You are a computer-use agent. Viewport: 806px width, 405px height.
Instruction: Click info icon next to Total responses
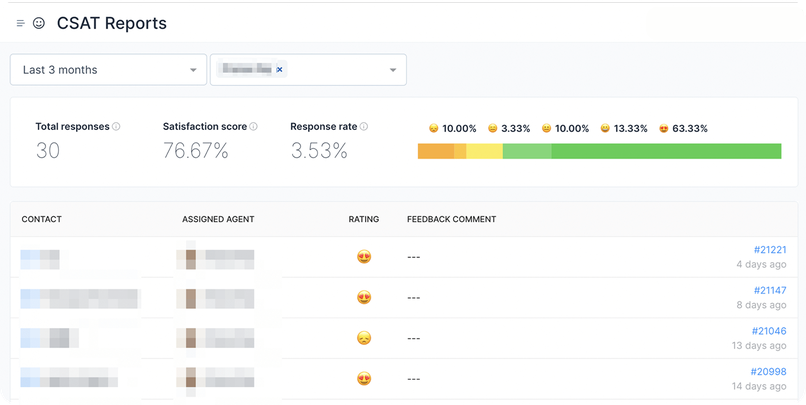pyautogui.click(x=116, y=127)
